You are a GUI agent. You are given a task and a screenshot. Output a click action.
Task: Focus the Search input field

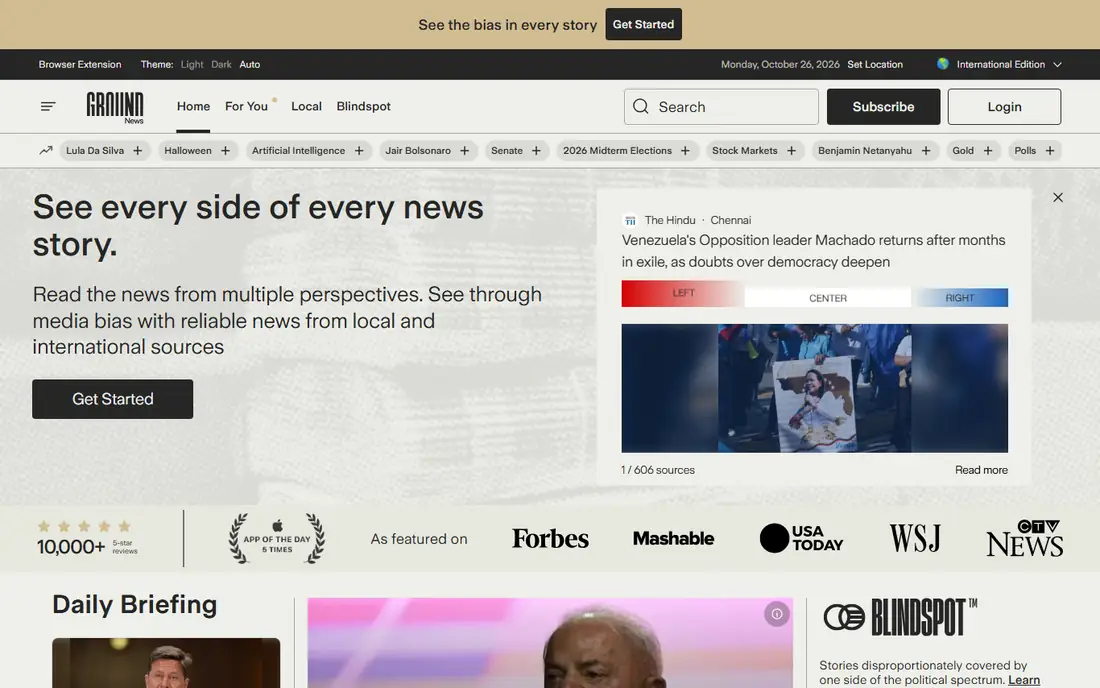pos(721,107)
